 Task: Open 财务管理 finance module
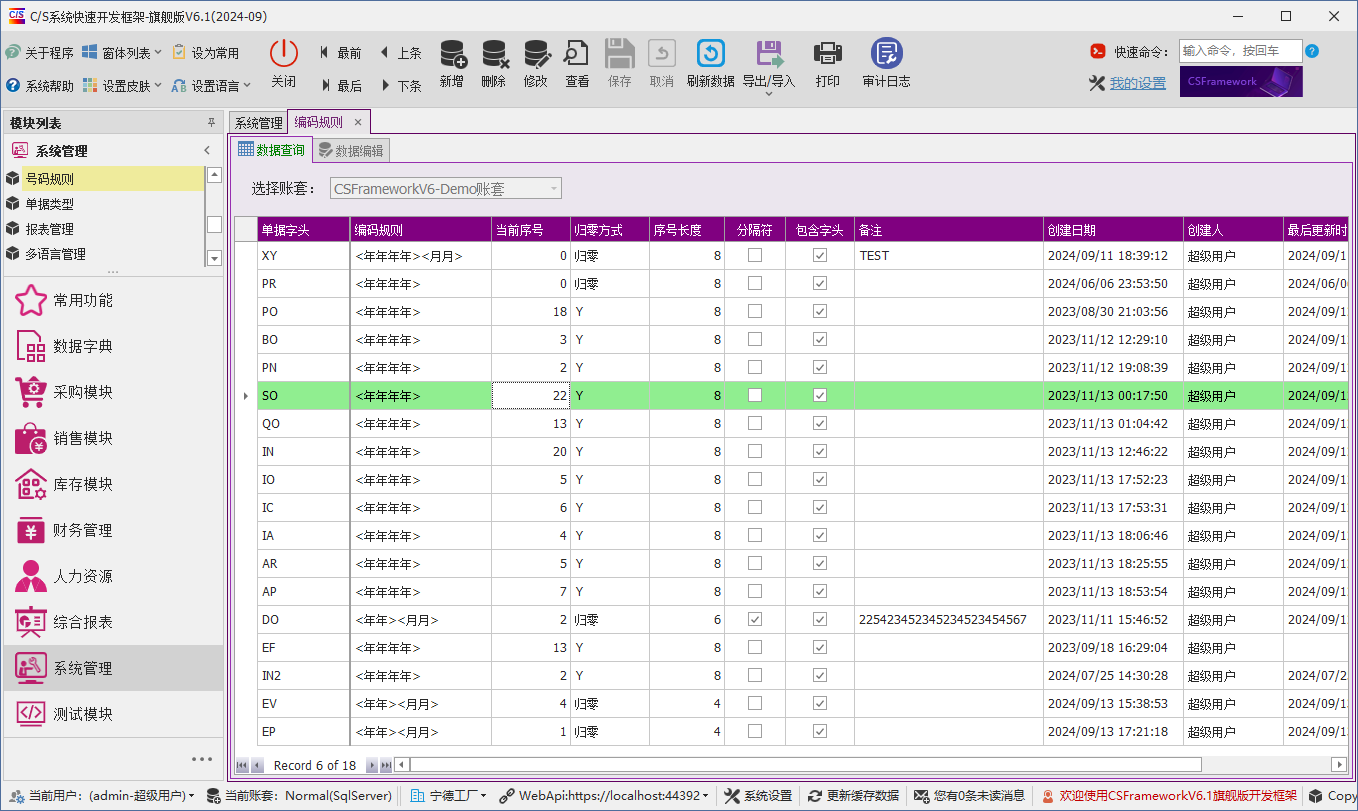tap(113, 530)
